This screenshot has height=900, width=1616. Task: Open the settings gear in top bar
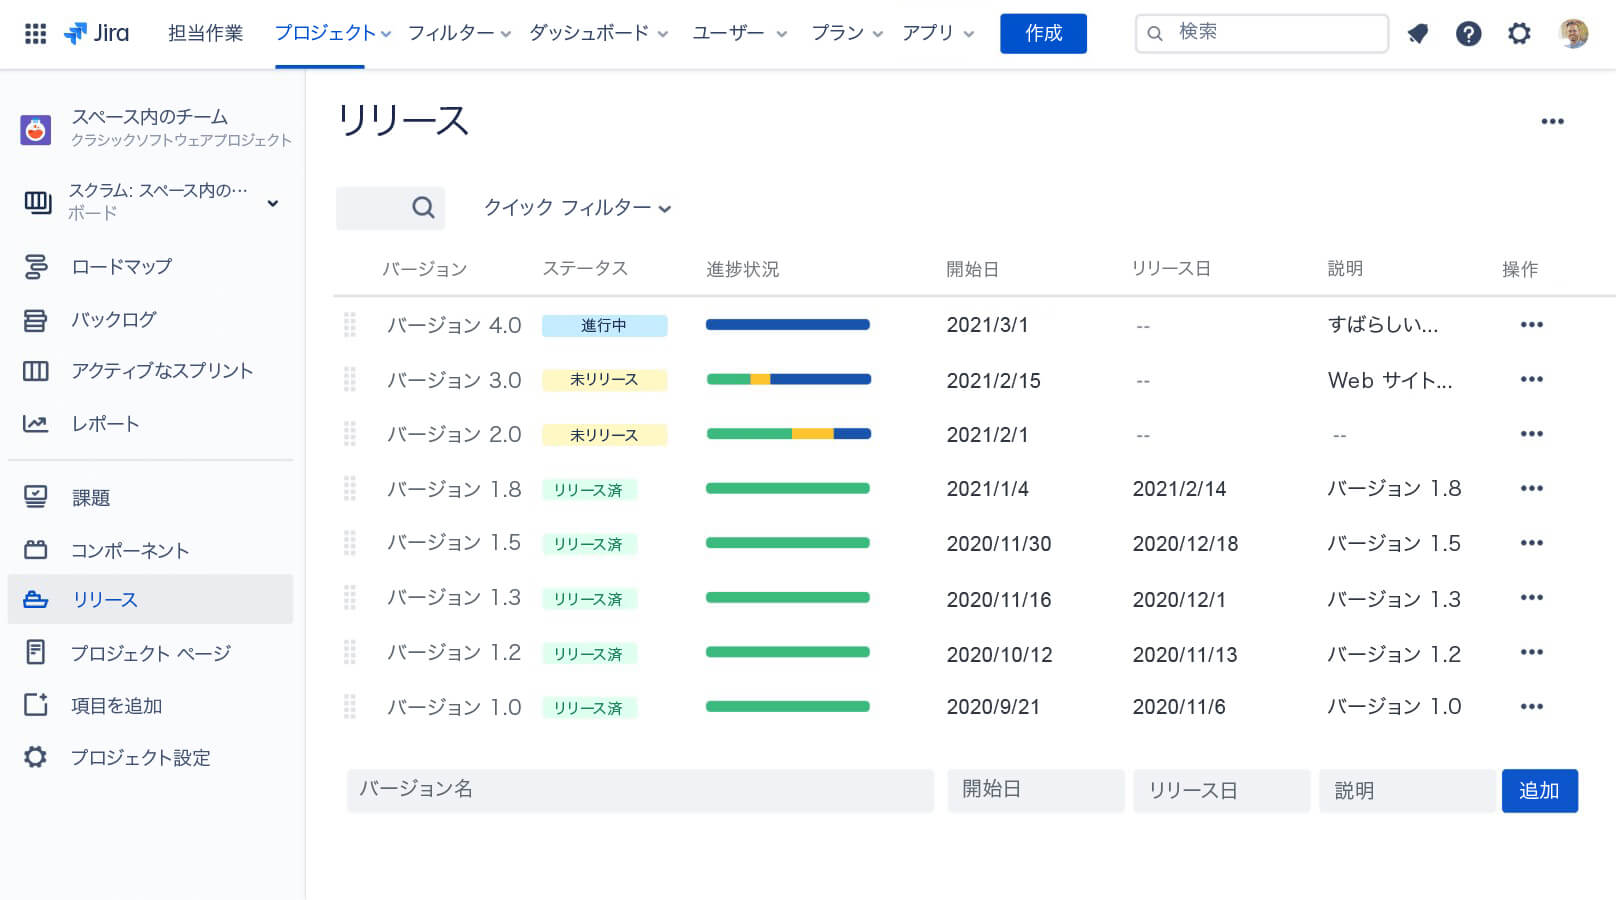click(x=1519, y=34)
